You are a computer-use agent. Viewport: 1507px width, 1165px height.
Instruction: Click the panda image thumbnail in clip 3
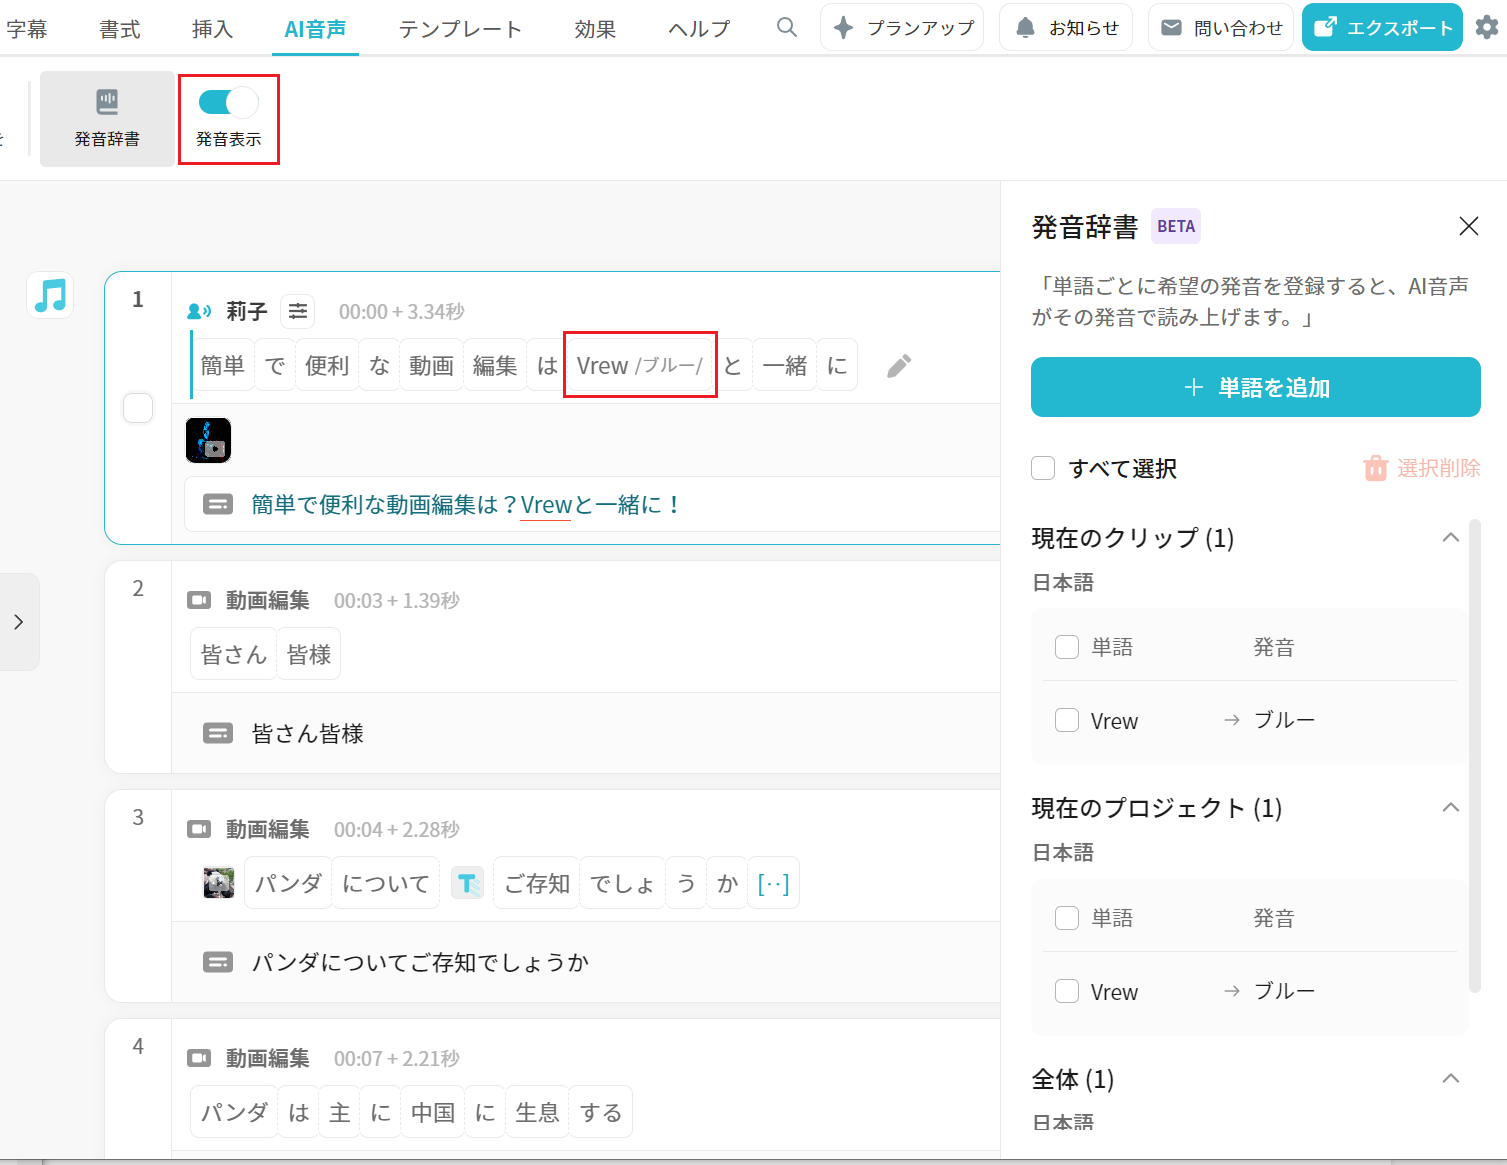point(219,883)
